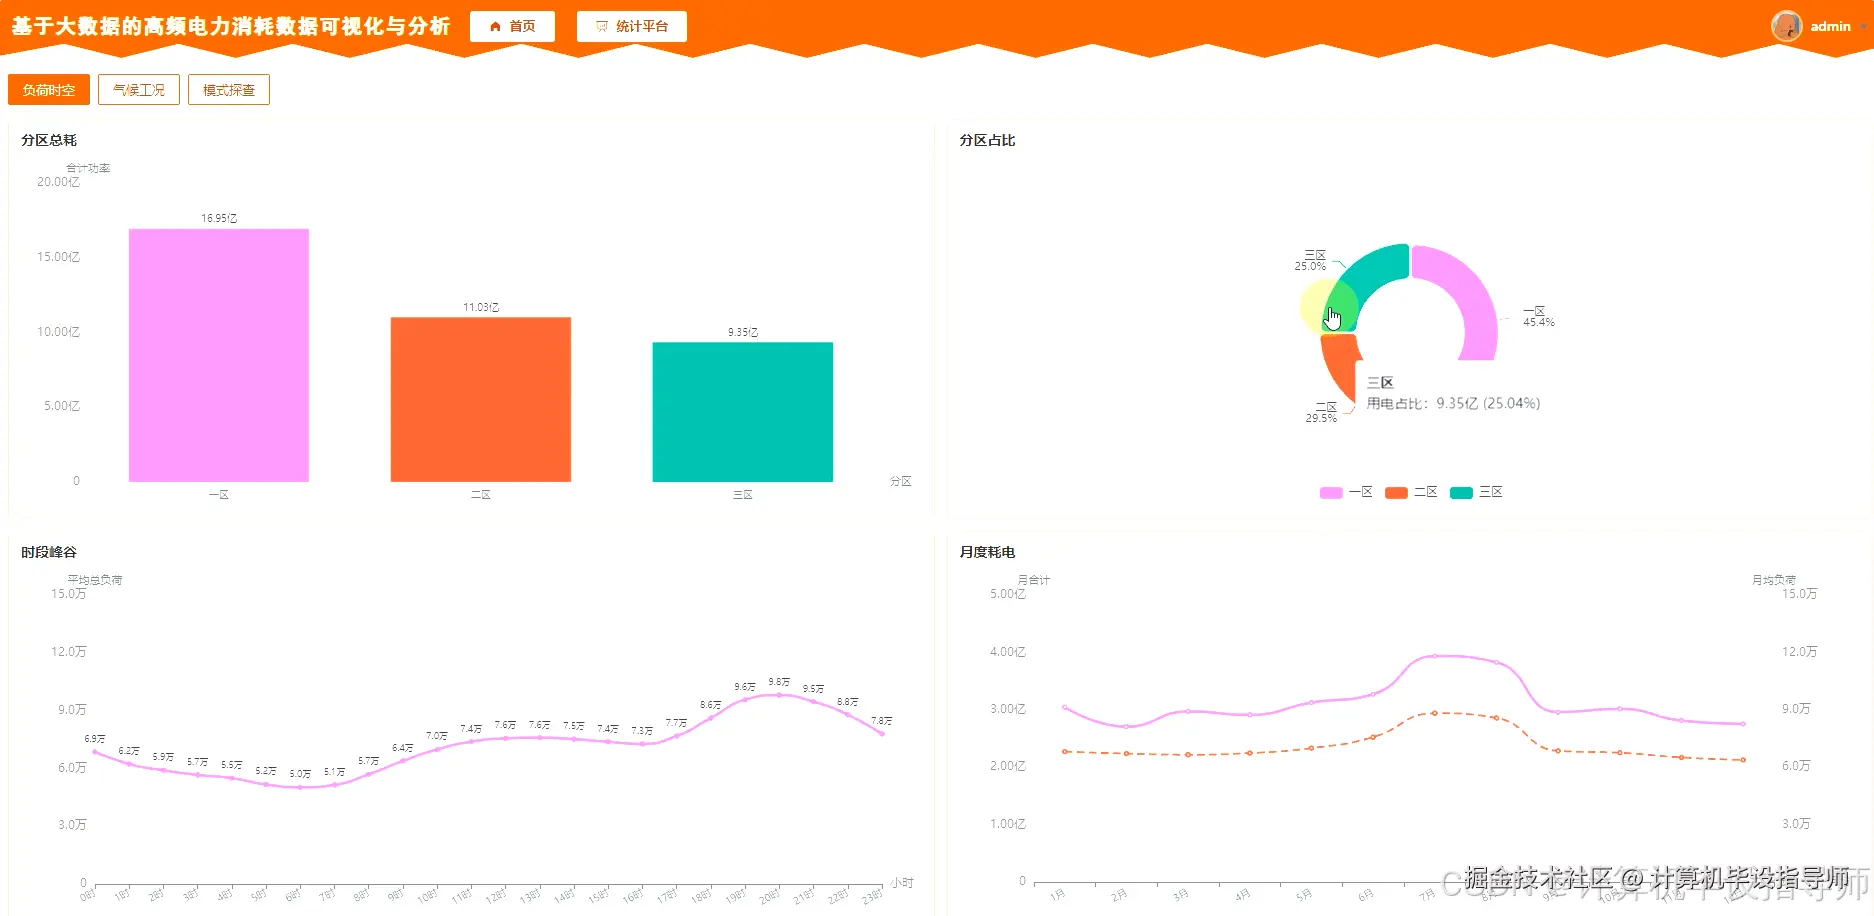Click the 9.35亿 label above teal bar
The width and height of the screenshot is (1874, 916).
point(743,332)
